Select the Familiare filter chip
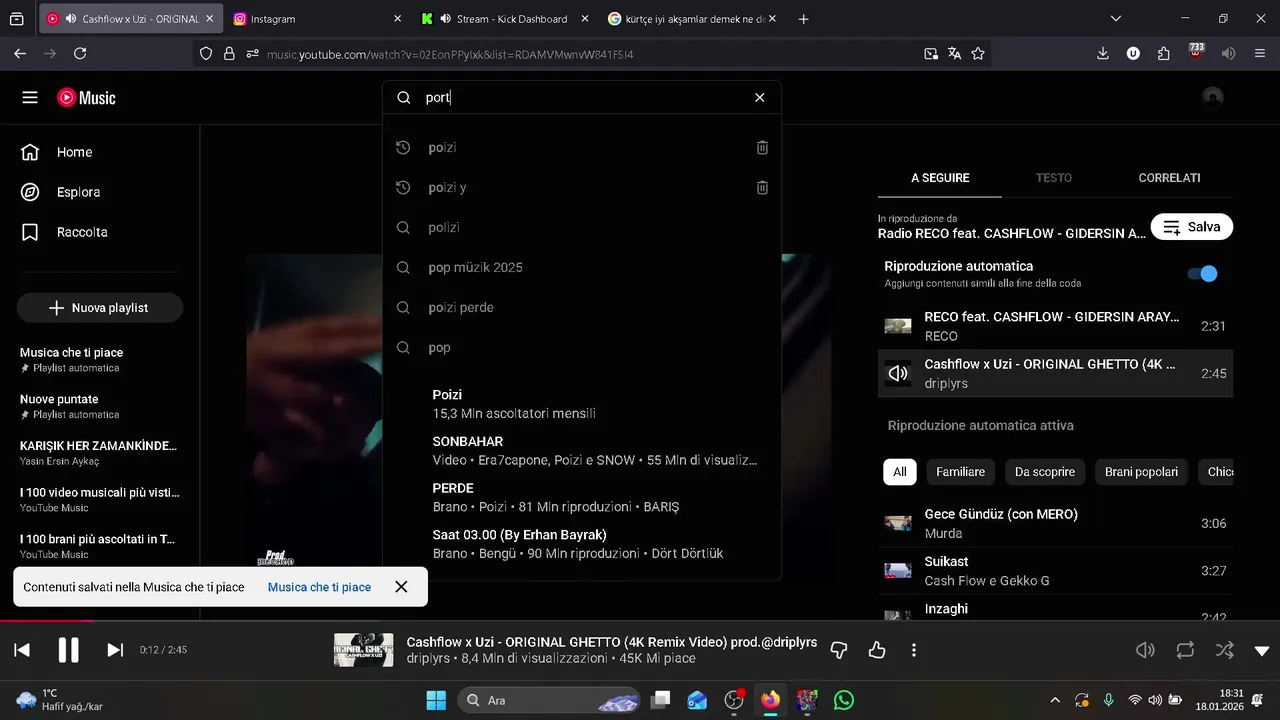 tap(960, 472)
